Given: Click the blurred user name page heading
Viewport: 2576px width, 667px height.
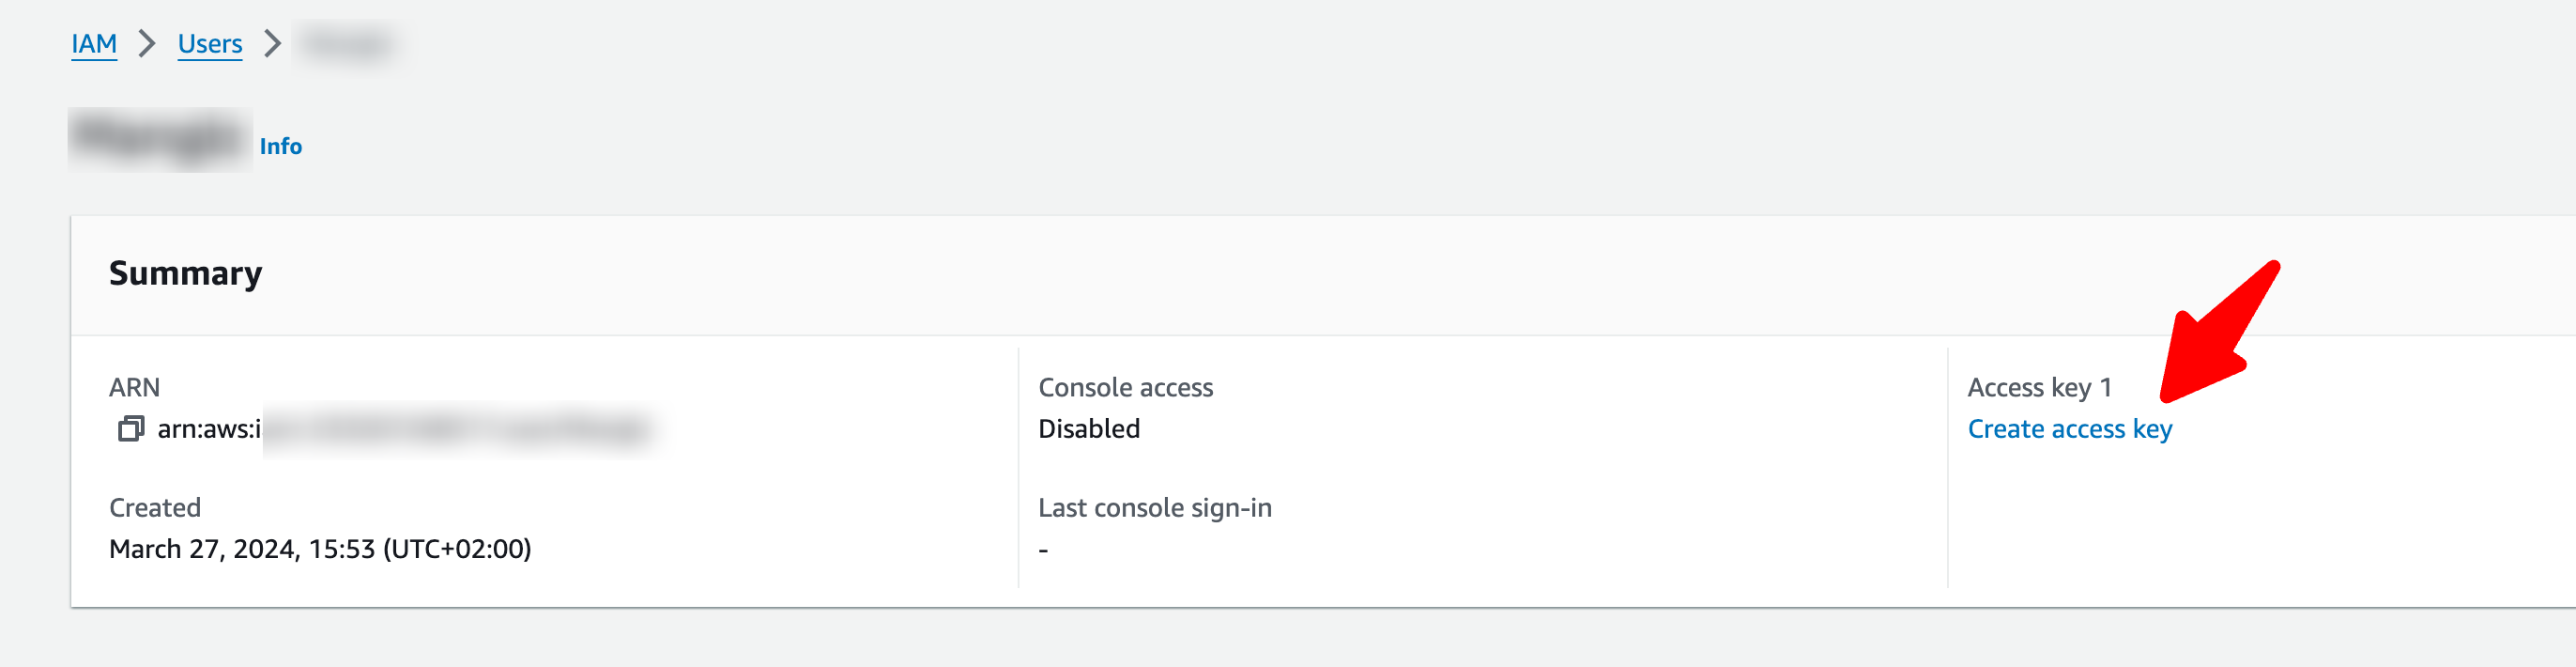Looking at the screenshot, I should (160, 140).
